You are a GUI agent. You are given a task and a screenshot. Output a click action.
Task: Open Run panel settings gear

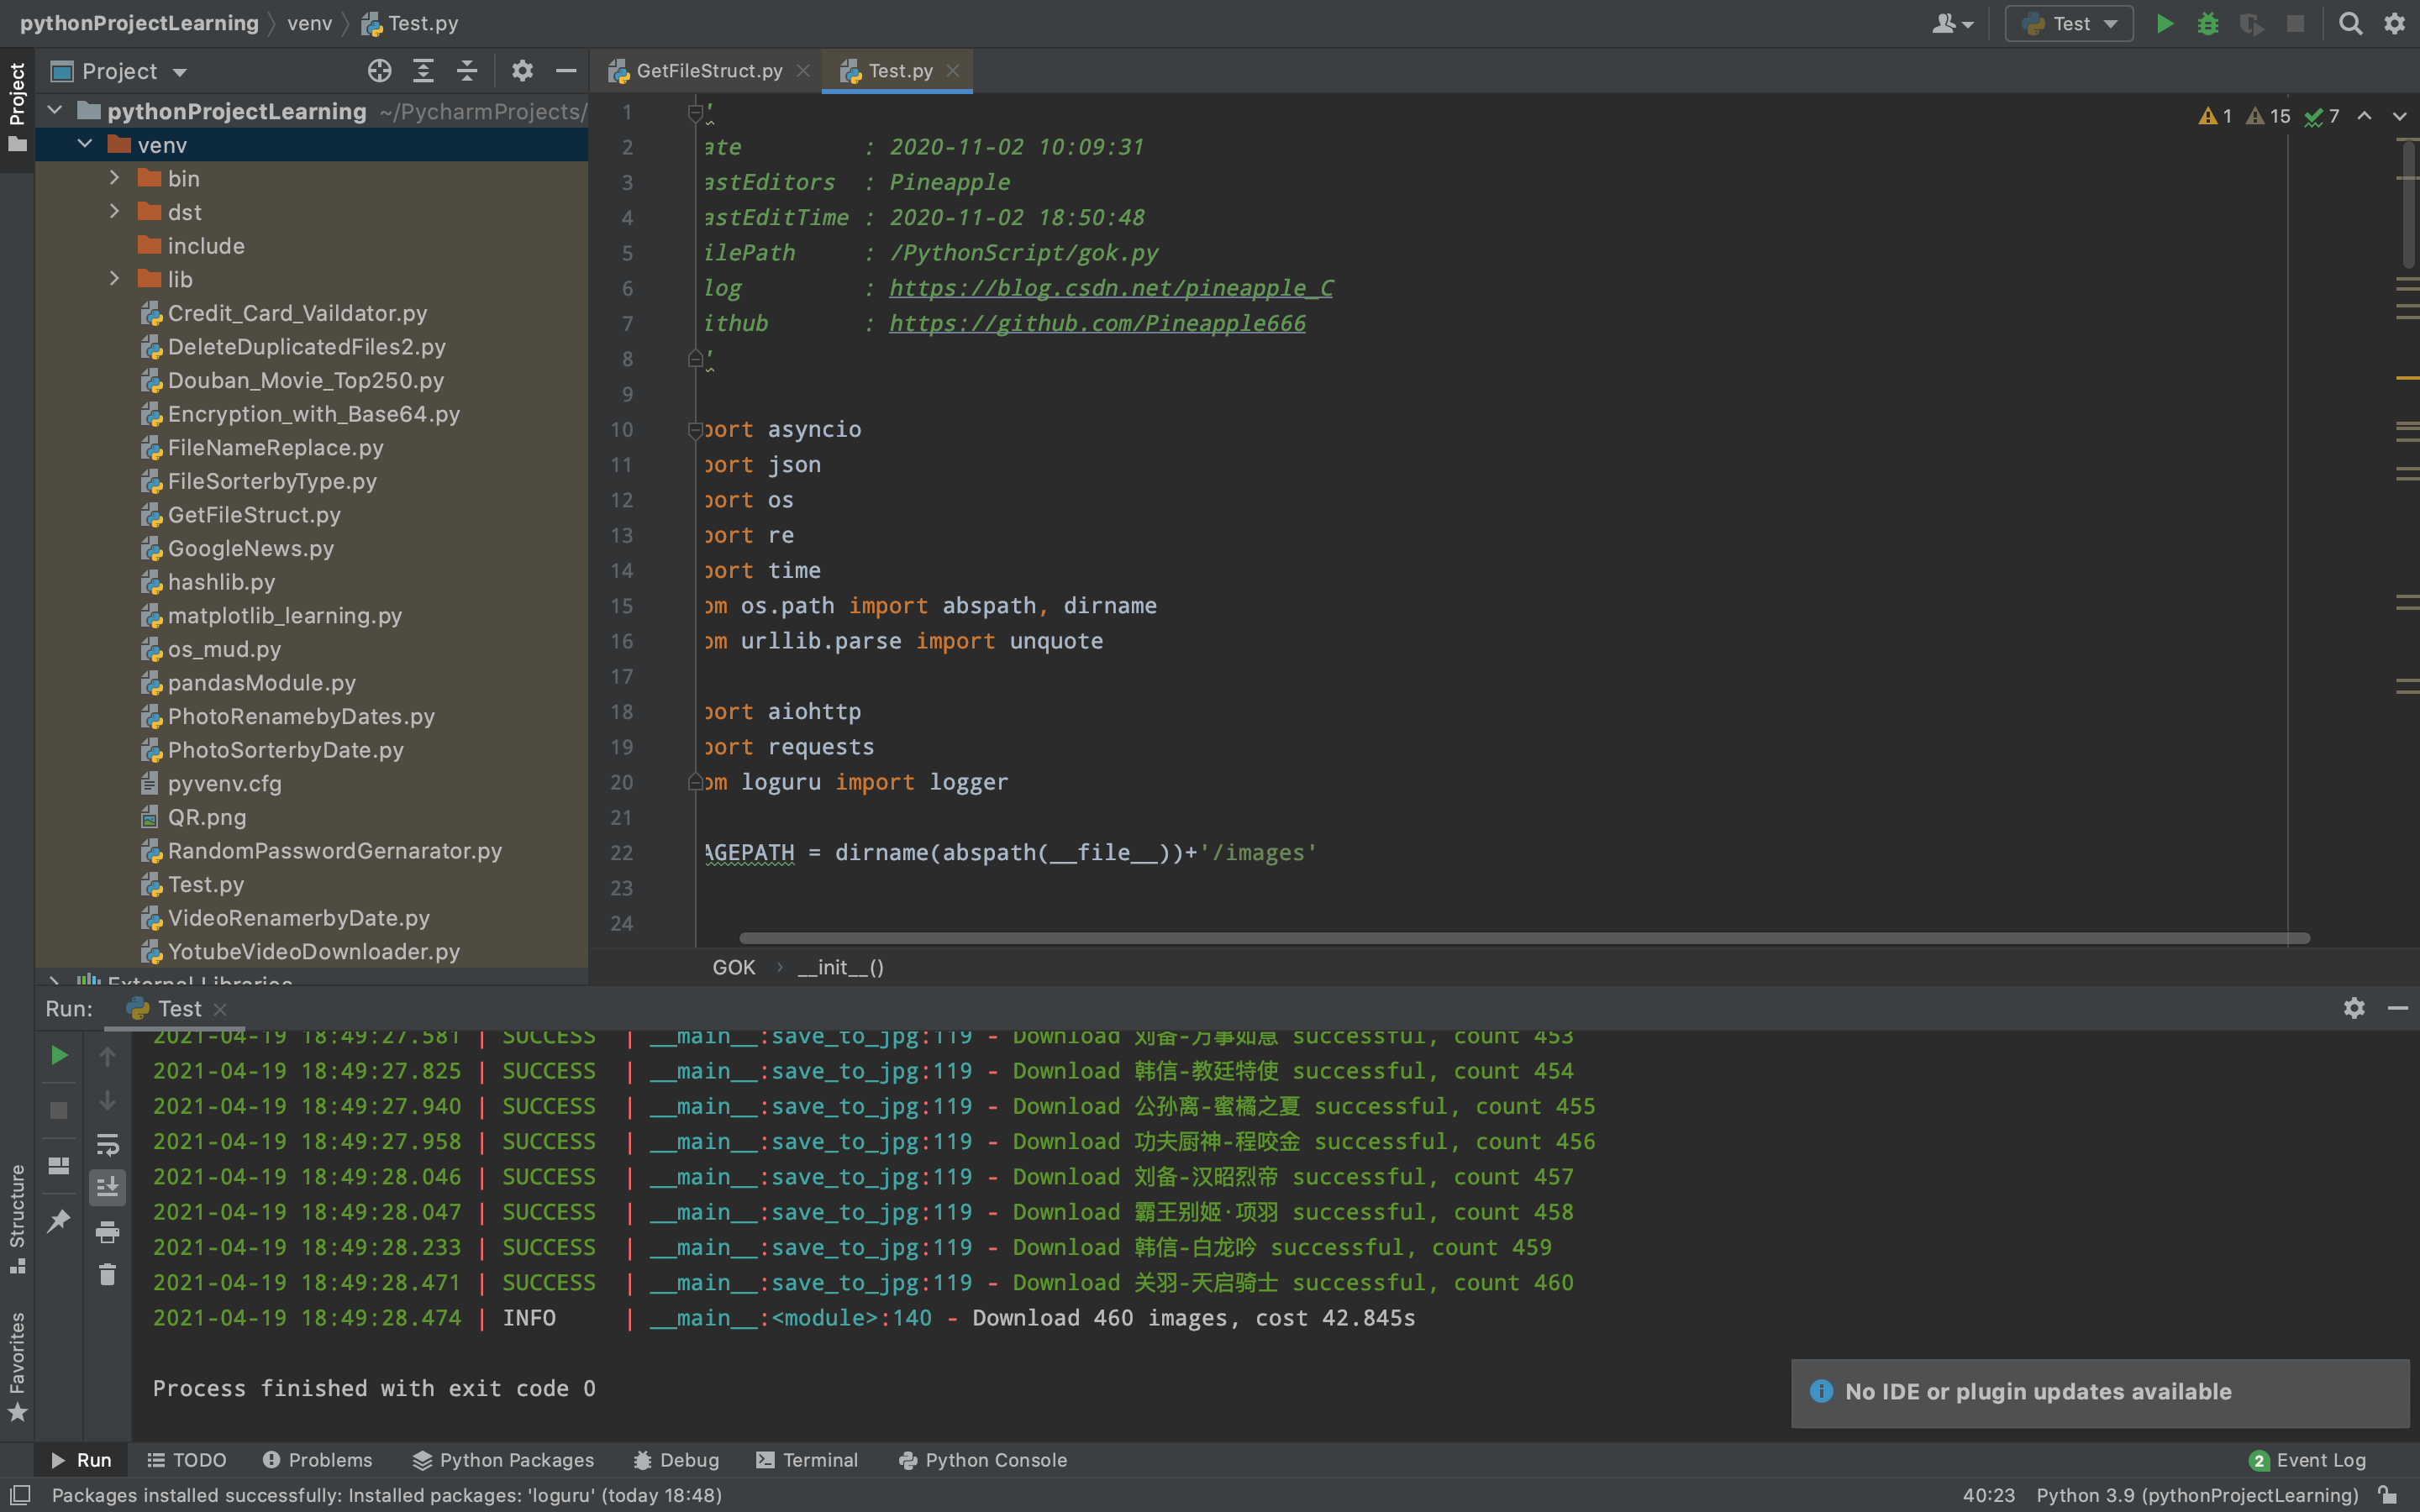point(2354,1008)
